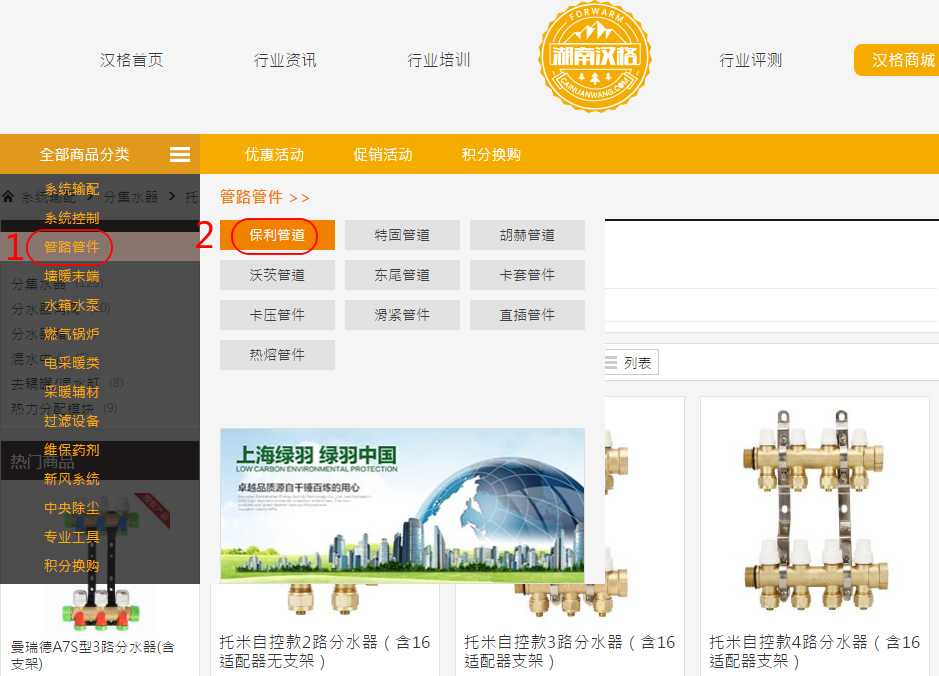
Task: Choose 东尾管道 subcategory
Action: tap(402, 275)
